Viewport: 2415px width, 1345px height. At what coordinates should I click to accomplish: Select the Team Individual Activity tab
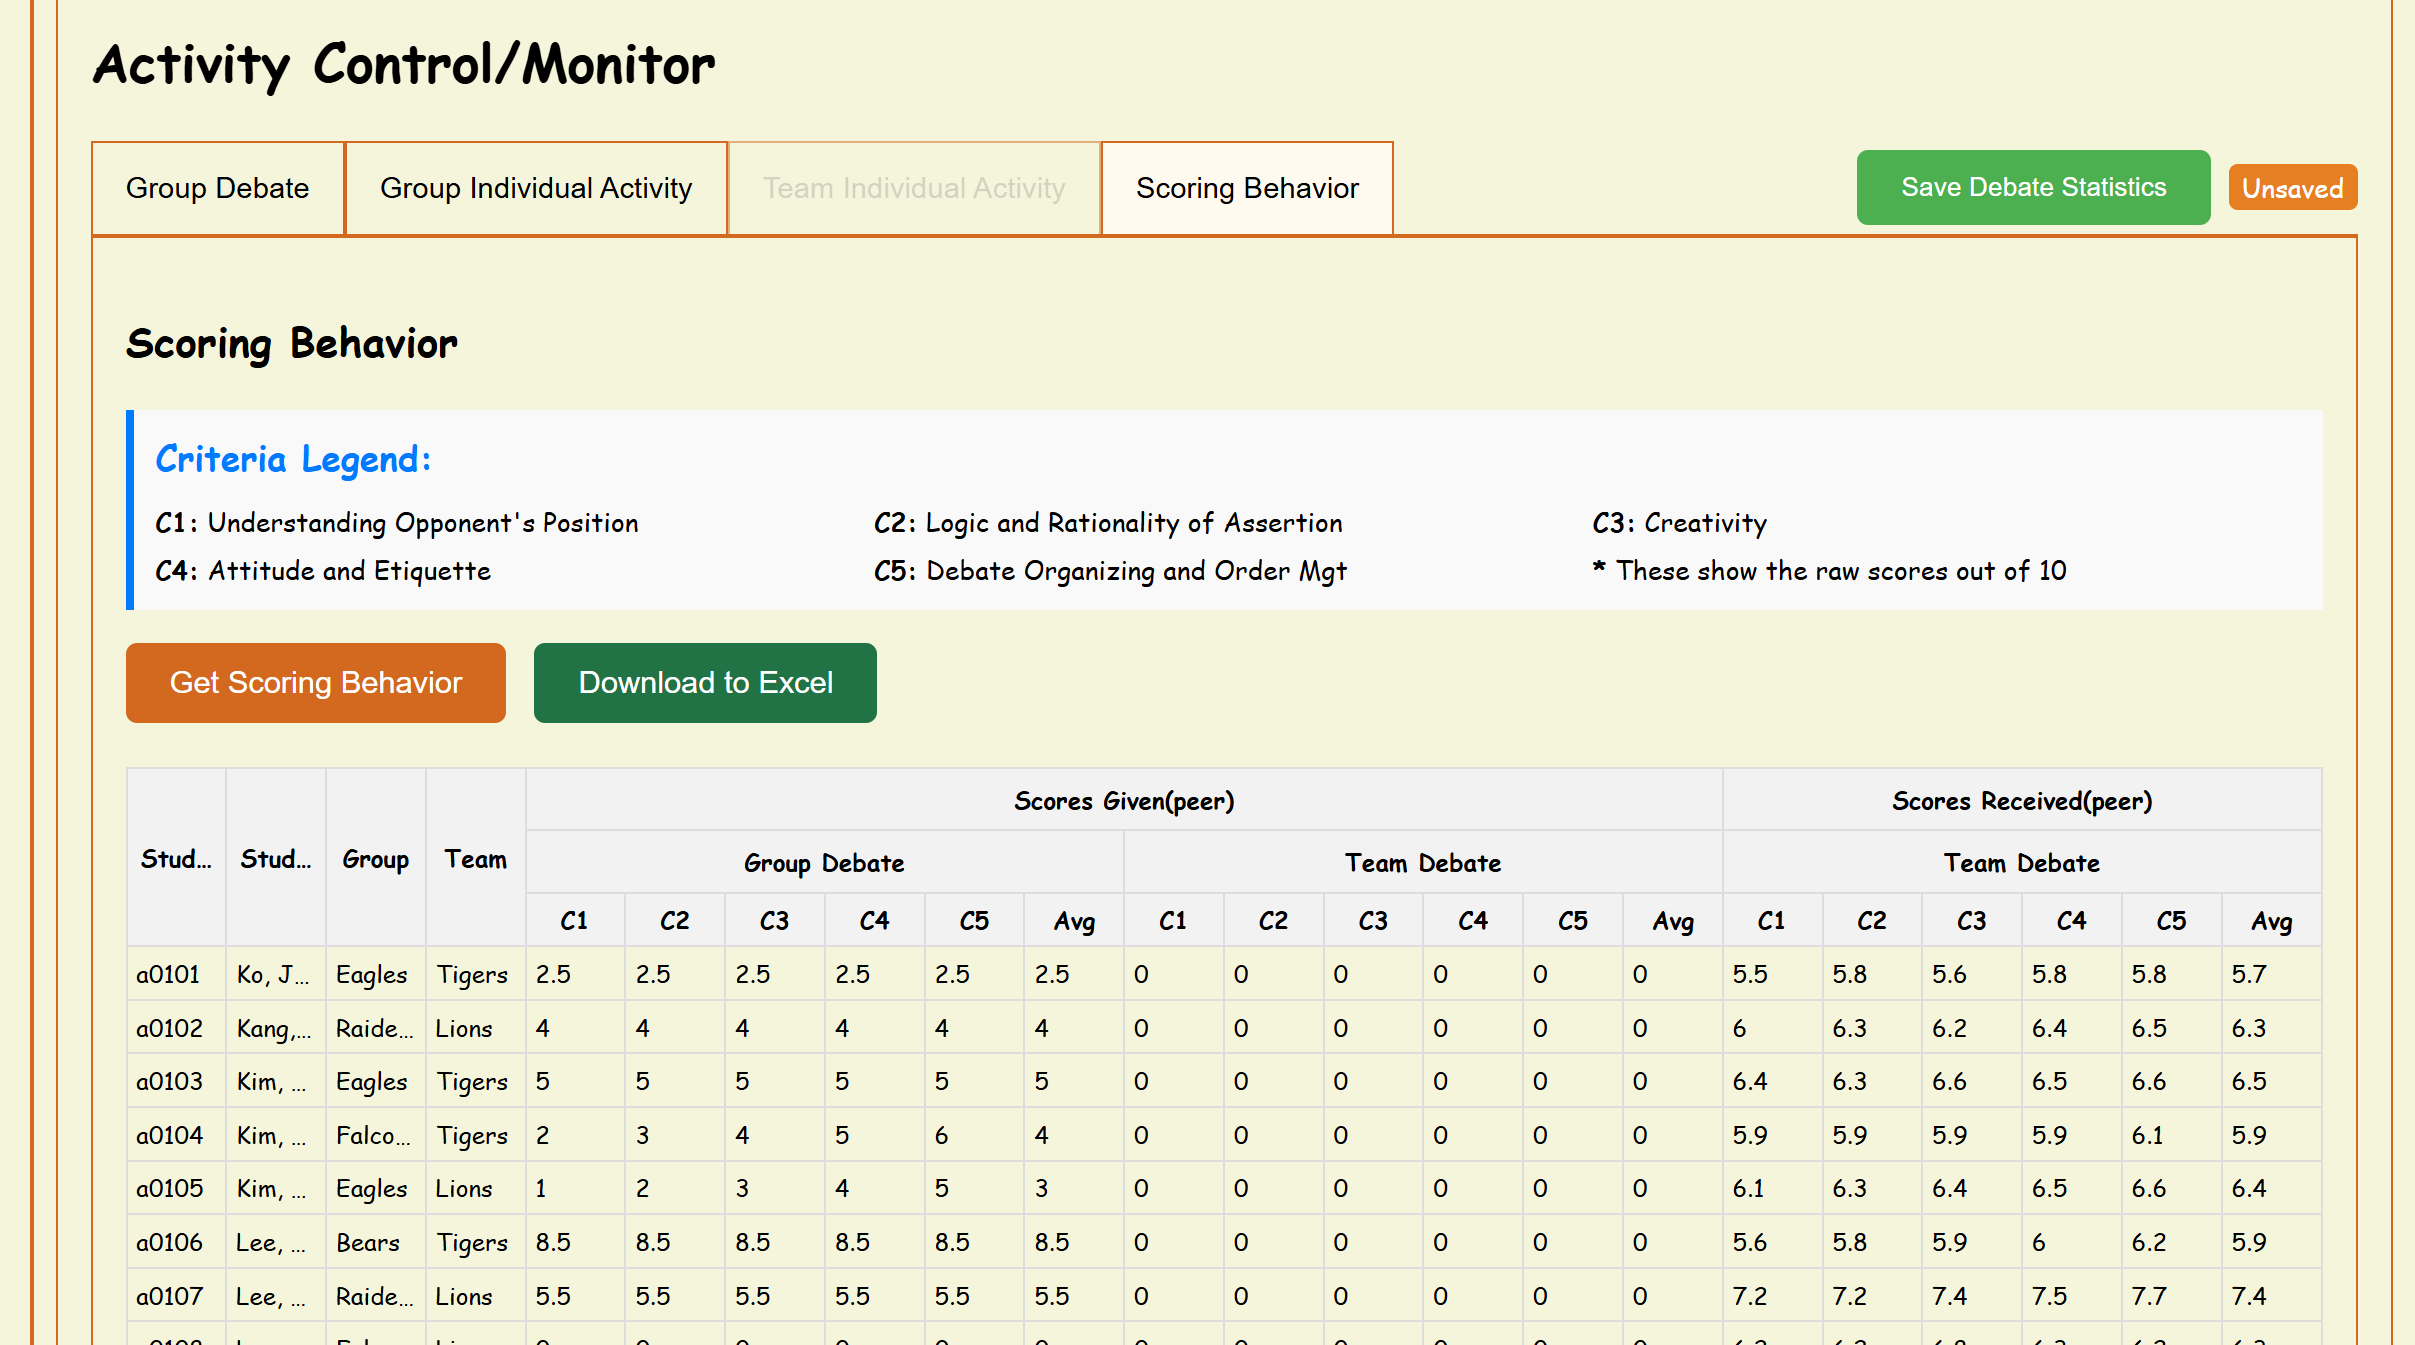[x=914, y=189]
